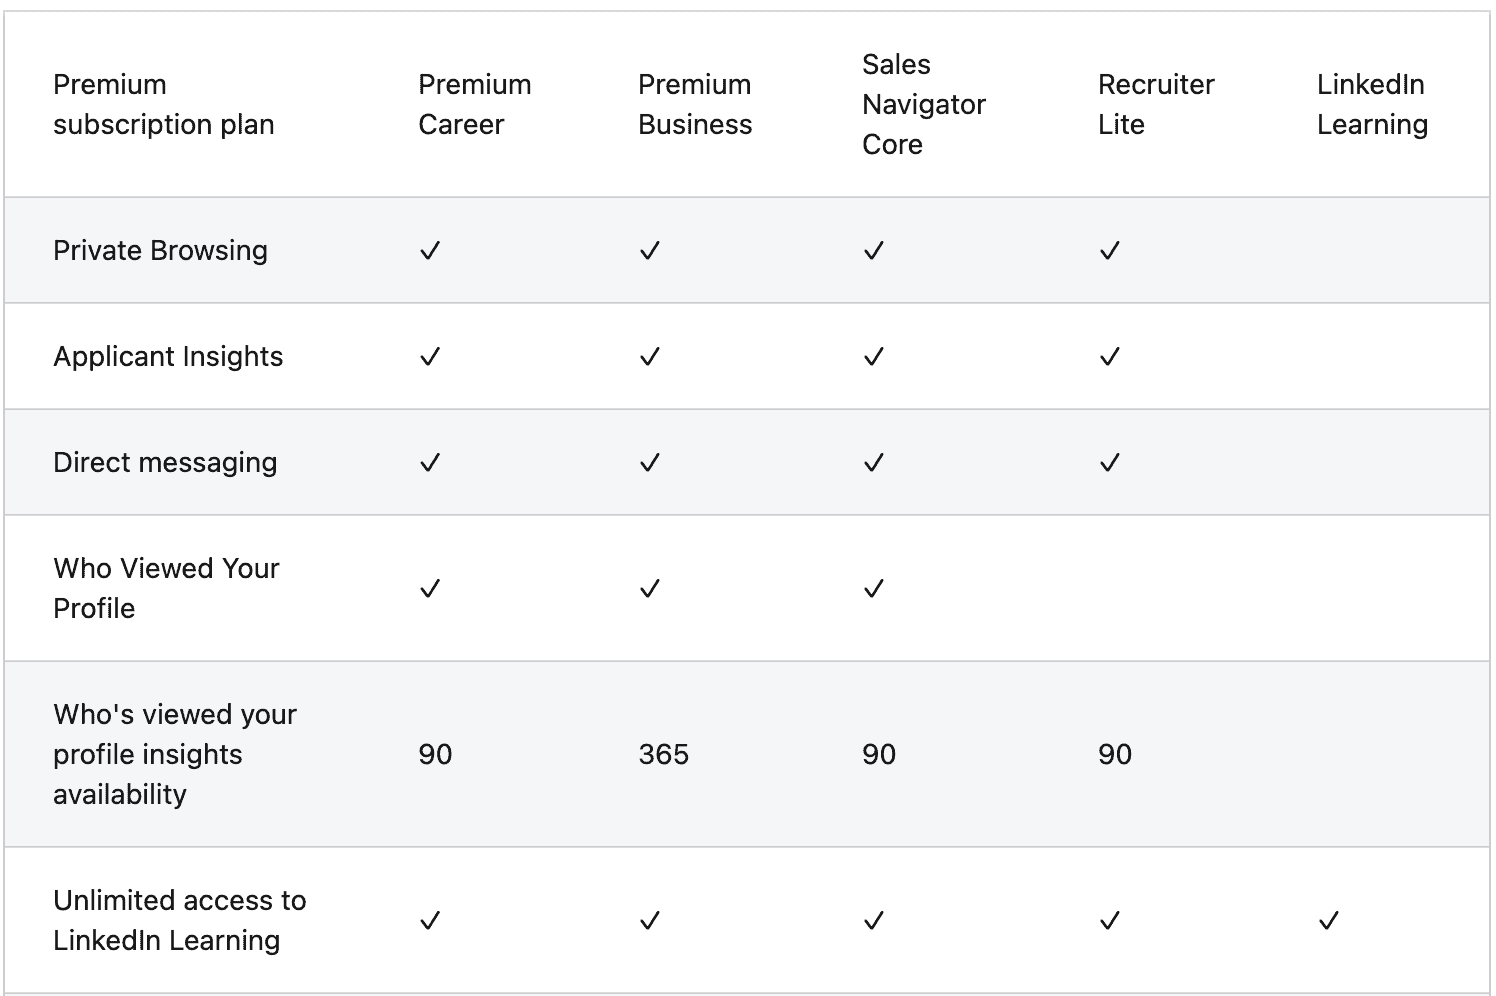Select the Sales Navigator Core column header
The image size is (1496, 996).
coord(924,104)
